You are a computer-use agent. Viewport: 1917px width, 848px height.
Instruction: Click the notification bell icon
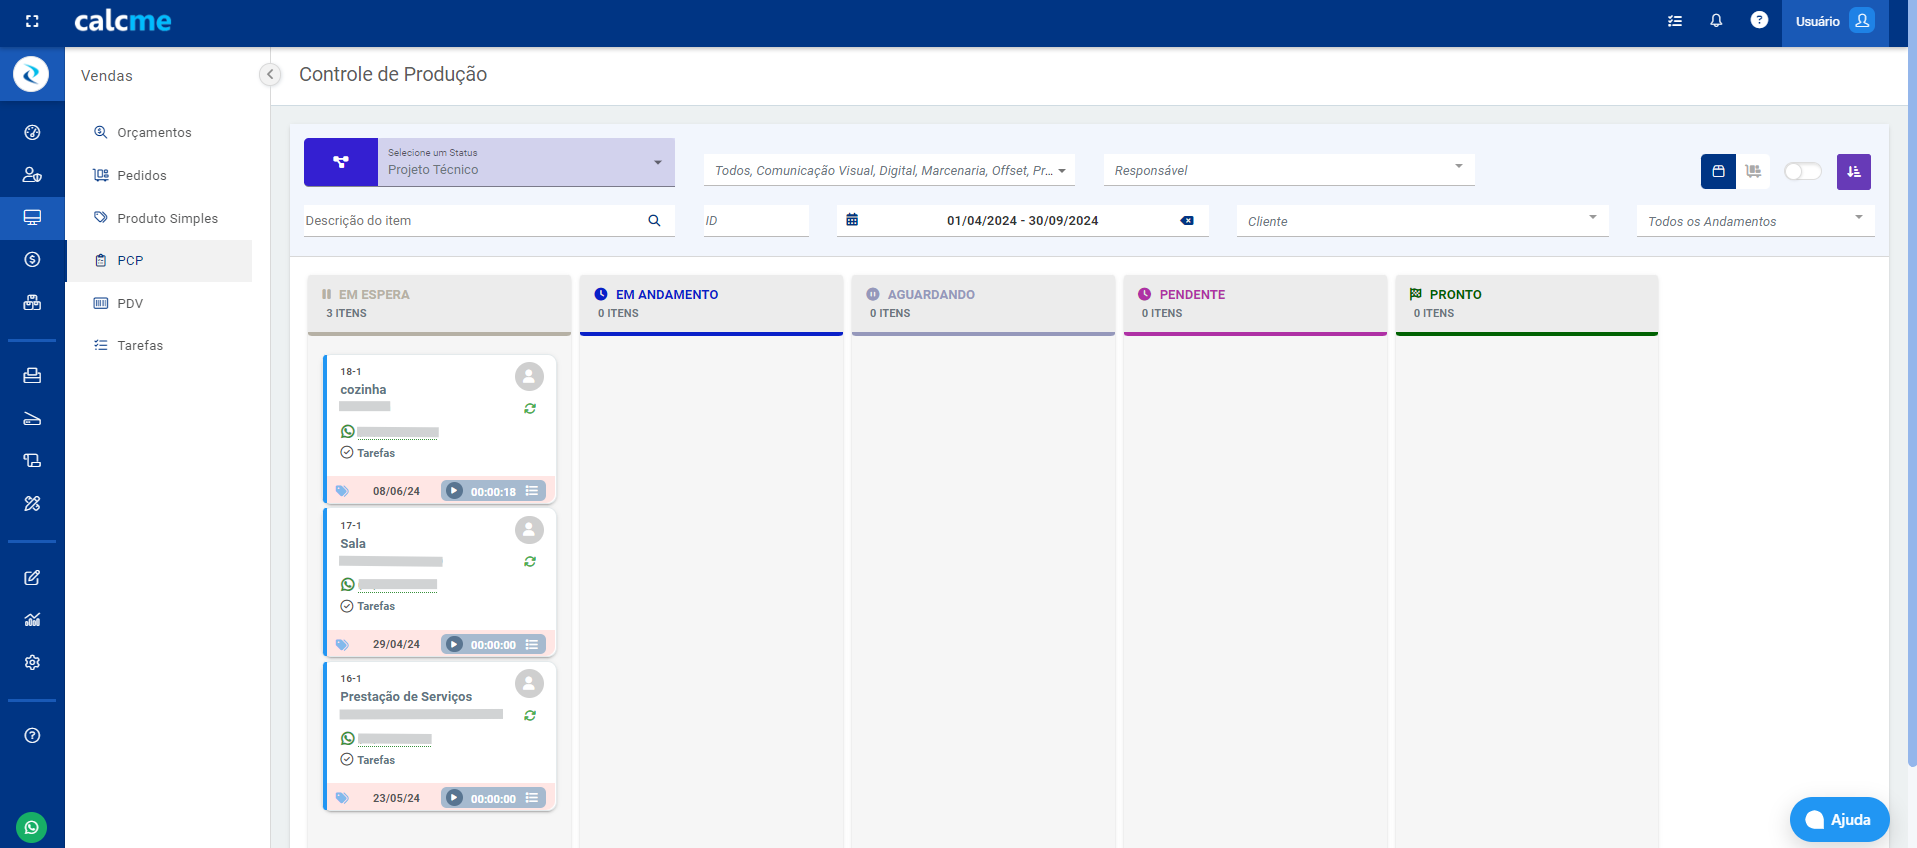[x=1716, y=21]
